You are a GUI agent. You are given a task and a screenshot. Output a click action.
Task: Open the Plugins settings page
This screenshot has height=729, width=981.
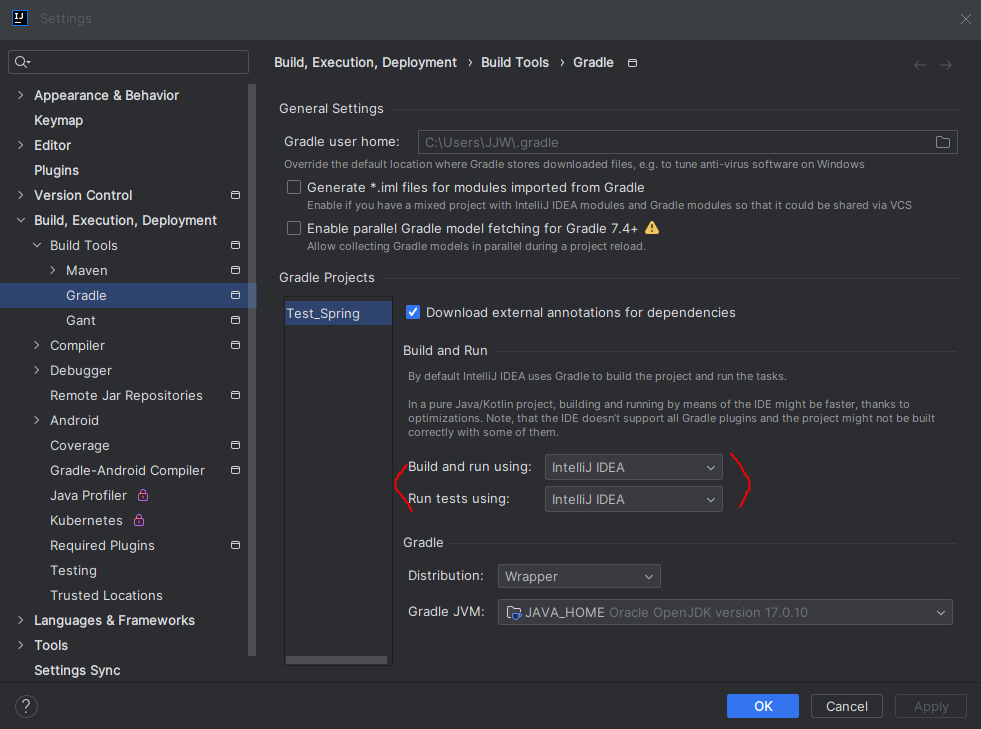click(56, 170)
